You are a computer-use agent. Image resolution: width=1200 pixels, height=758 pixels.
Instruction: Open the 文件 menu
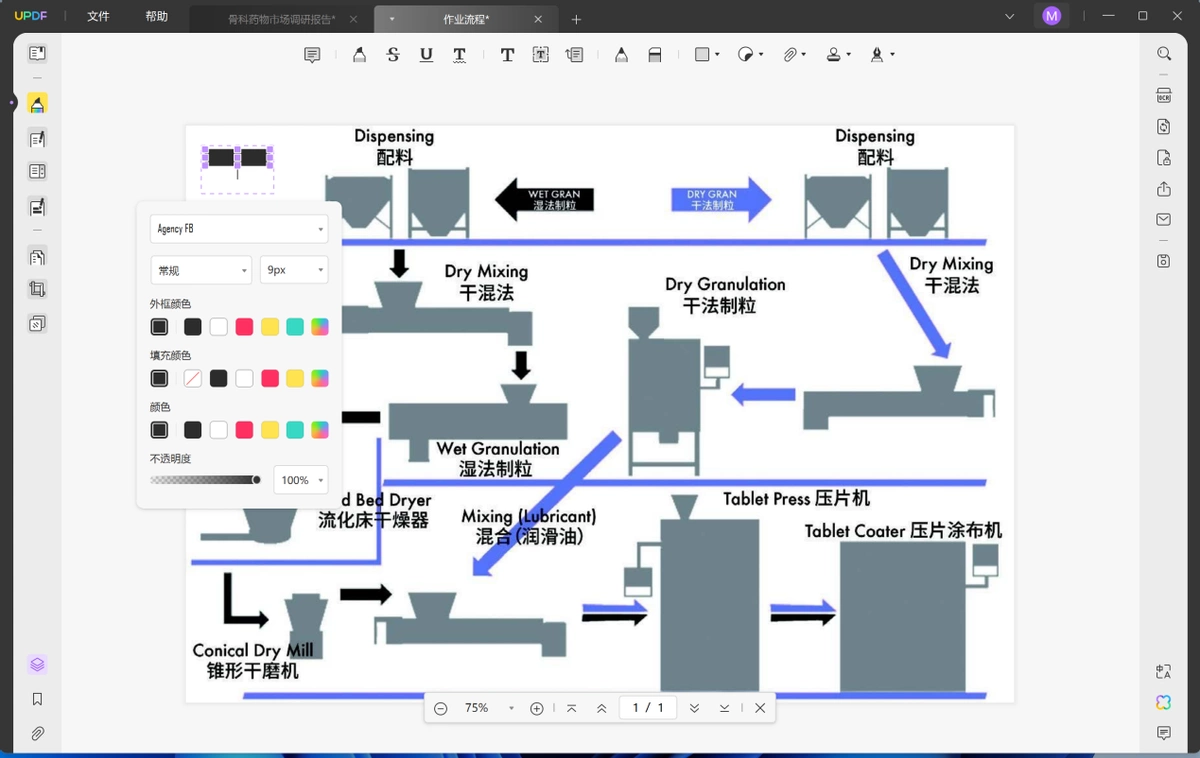coord(98,17)
